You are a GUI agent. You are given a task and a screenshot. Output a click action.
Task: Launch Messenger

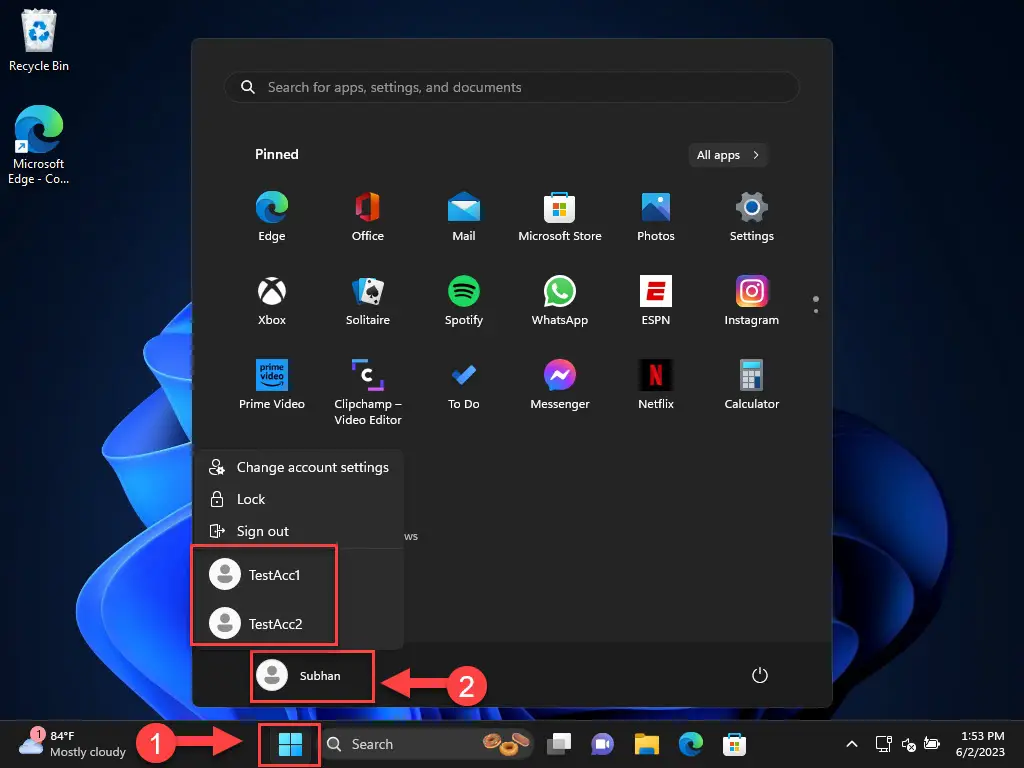coord(560,385)
